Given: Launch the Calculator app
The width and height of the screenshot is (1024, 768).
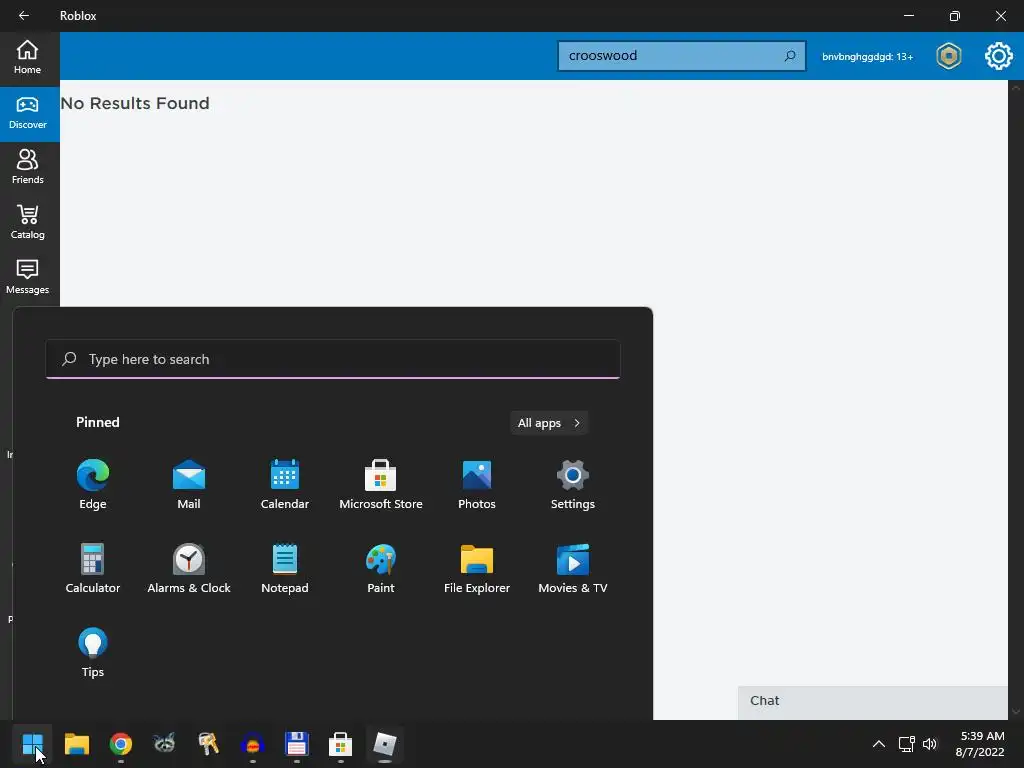Looking at the screenshot, I should coord(93,568).
